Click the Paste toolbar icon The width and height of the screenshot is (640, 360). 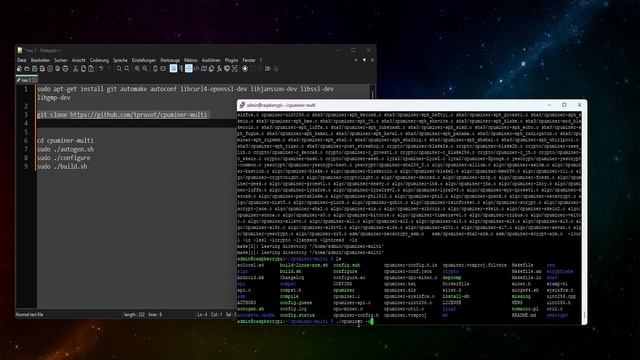tap(91, 69)
